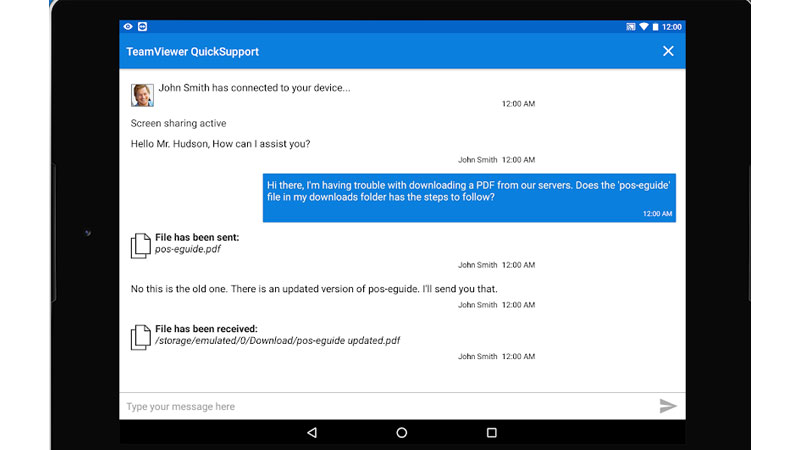Select the 'TeamViewer QuickSupport' title
800x450 pixels.
tap(192, 52)
